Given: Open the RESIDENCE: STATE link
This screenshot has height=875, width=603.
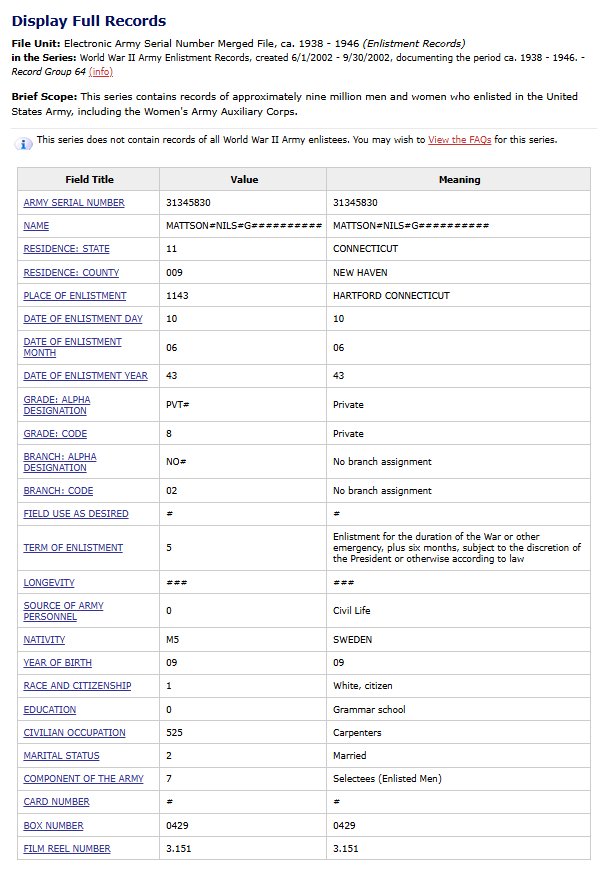Looking at the screenshot, I should coord(68,248).
